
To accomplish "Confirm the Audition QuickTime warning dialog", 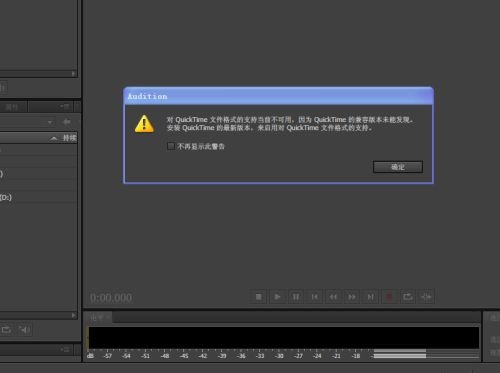I will (398, 167).
